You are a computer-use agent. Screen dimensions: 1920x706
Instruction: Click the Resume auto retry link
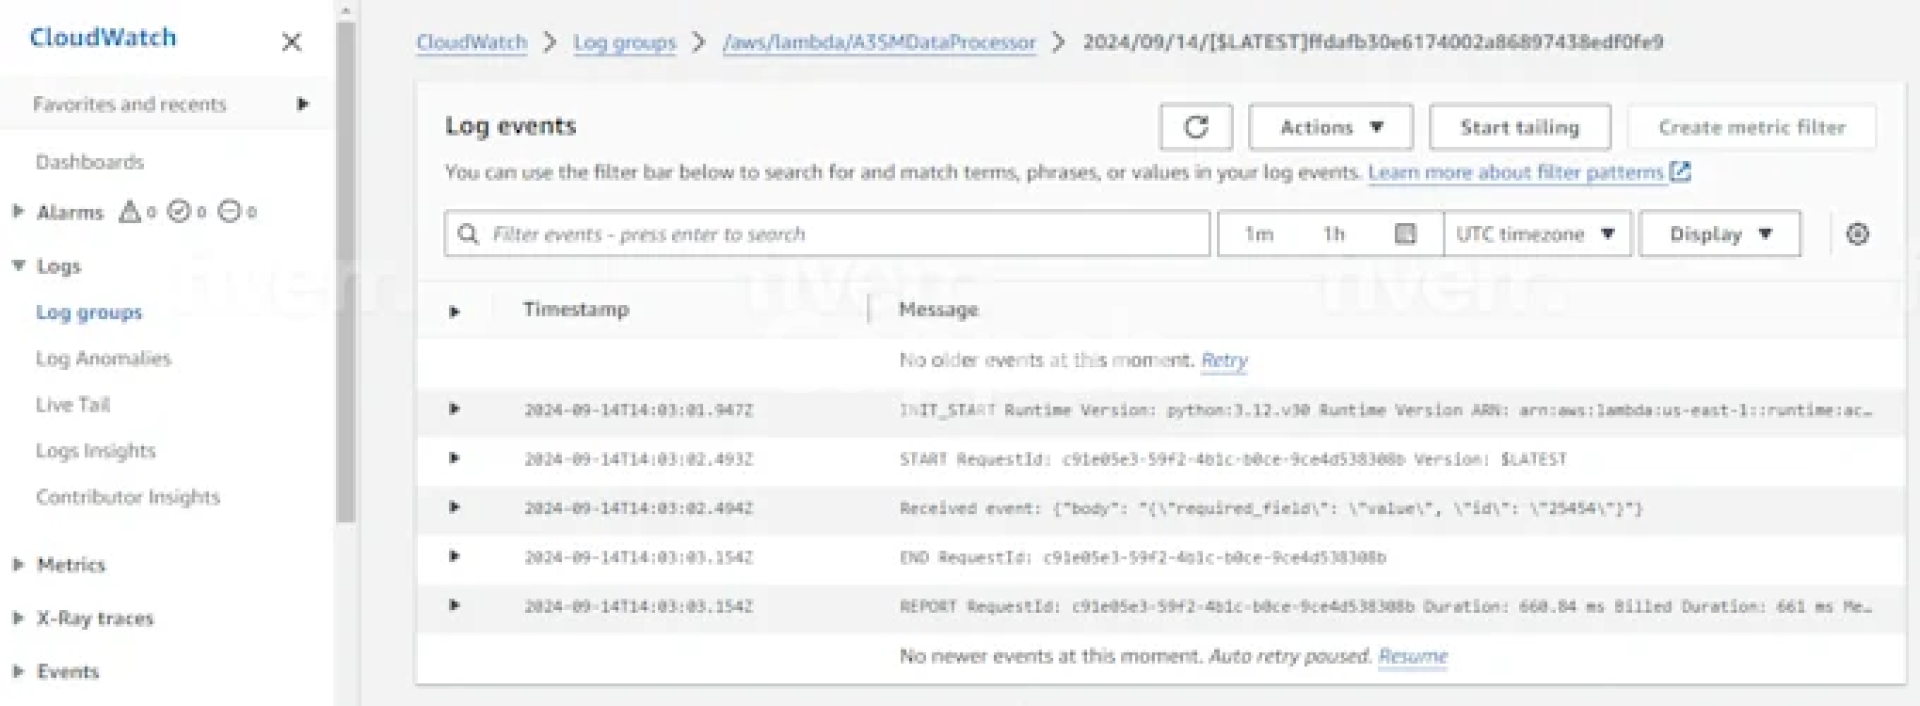pyautogui.click(x=1412, y=656)
